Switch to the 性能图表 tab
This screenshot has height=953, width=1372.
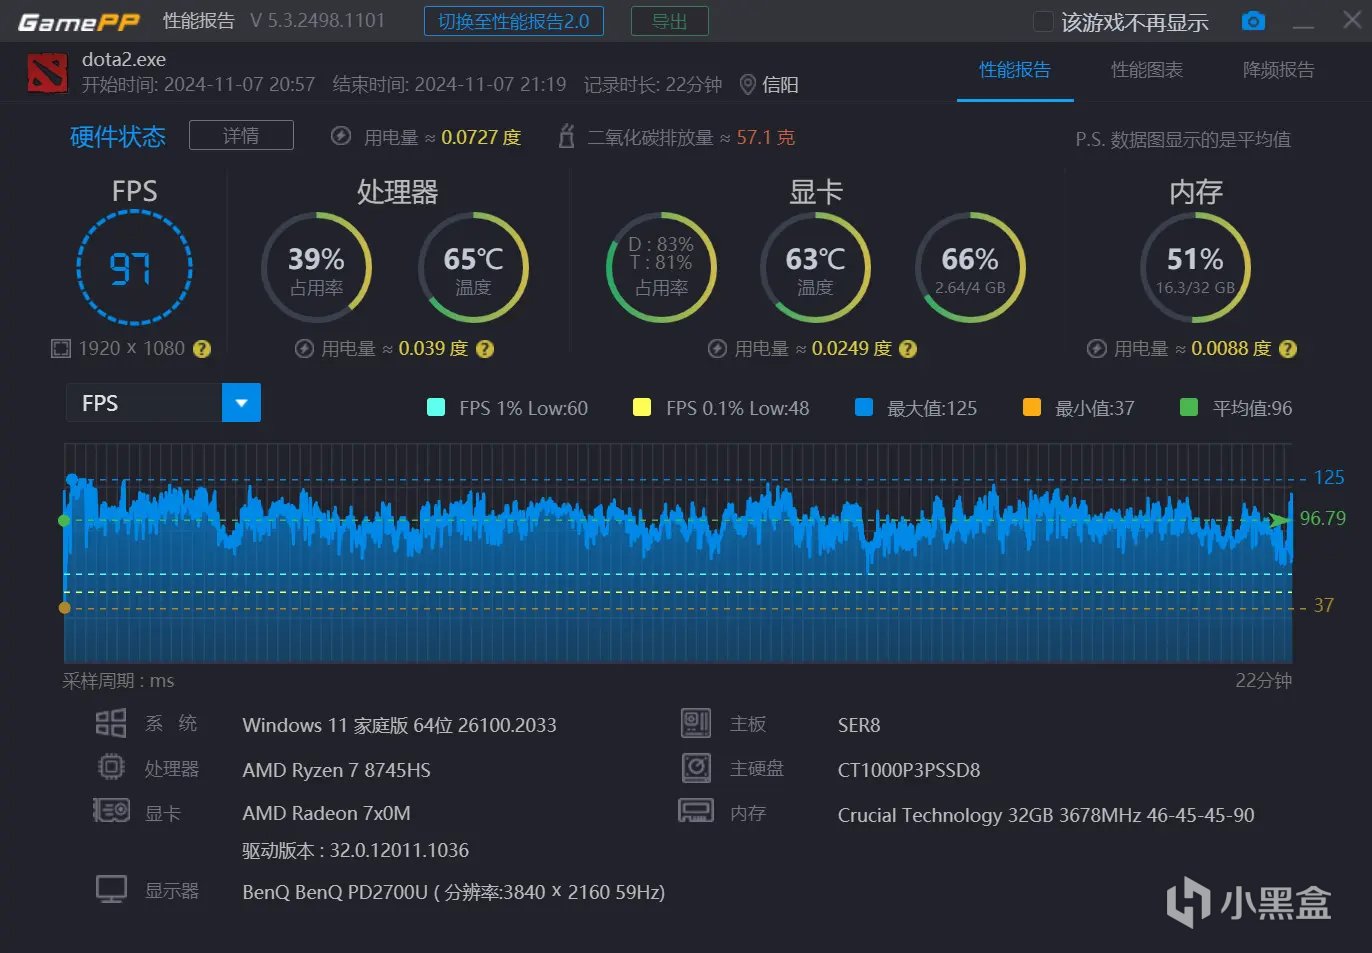[x=1147, y=70]
